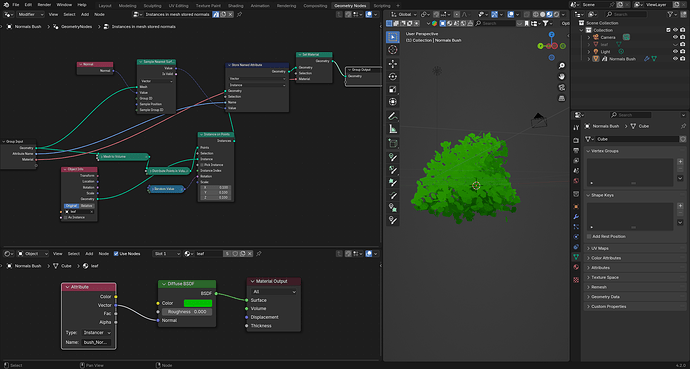Image resolution: width=690 pixels, height=369 pixels.
Task: Pin the geometry node tree
Action: pyautogui.click(x=239, y=14)
